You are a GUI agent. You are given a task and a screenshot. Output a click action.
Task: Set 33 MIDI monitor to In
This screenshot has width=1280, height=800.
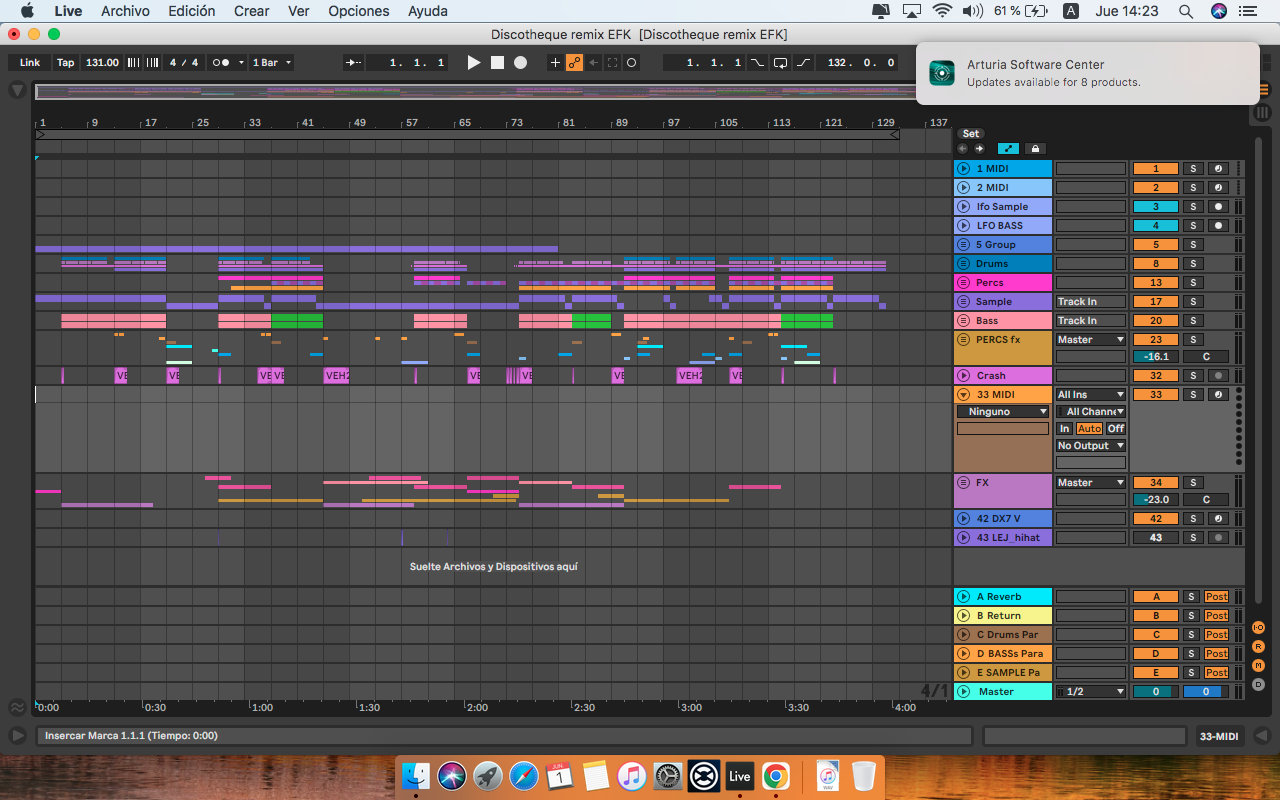click(x=1065, y=428)
